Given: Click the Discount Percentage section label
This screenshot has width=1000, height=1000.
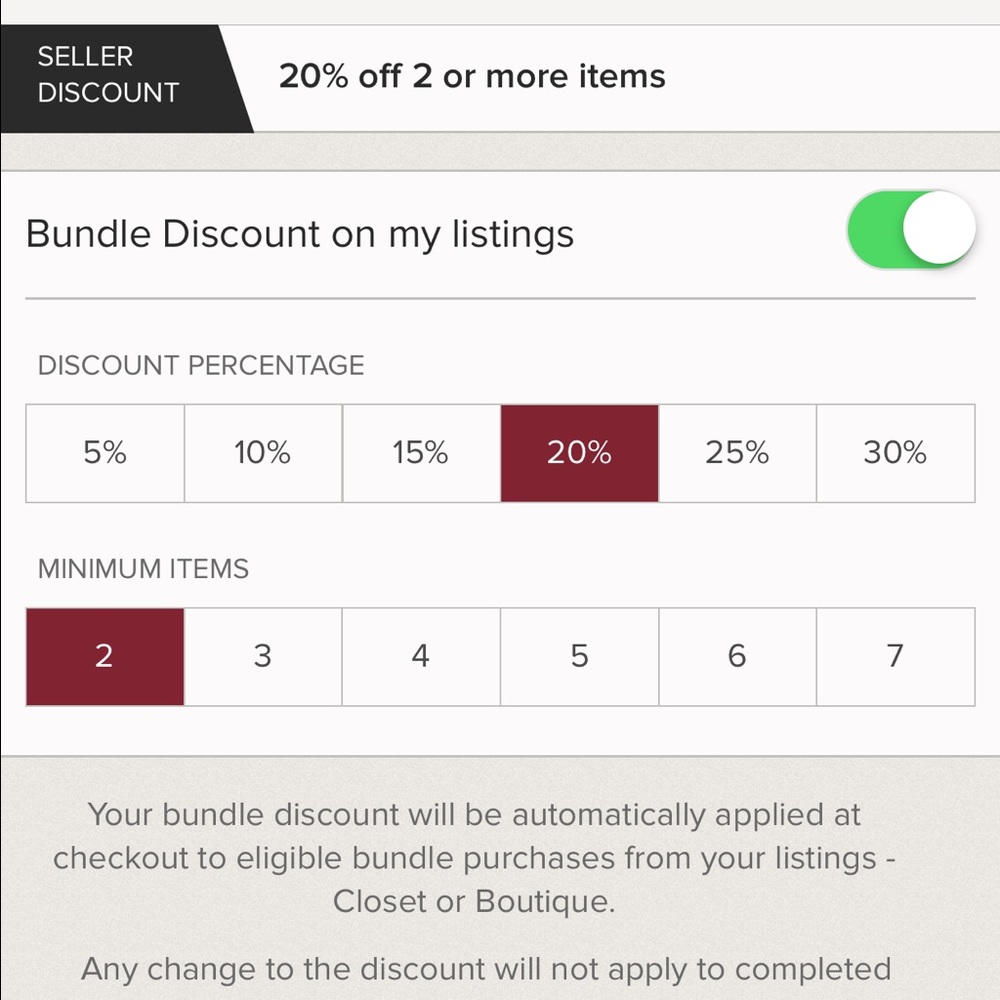Looking at the screenshot, I should [201, 365].
